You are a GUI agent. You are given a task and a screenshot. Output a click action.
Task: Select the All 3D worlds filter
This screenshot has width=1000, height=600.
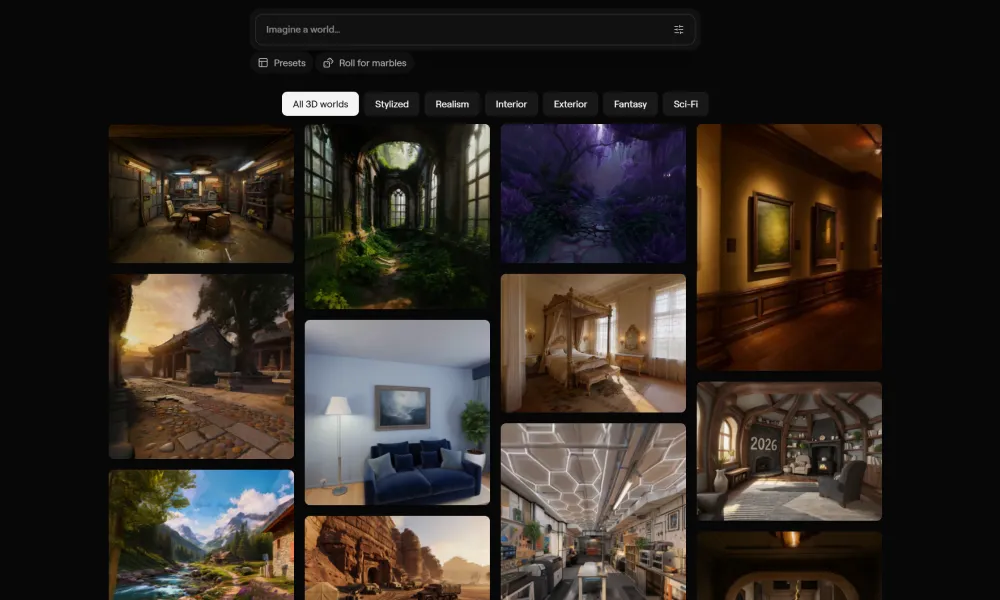[320, 104]
